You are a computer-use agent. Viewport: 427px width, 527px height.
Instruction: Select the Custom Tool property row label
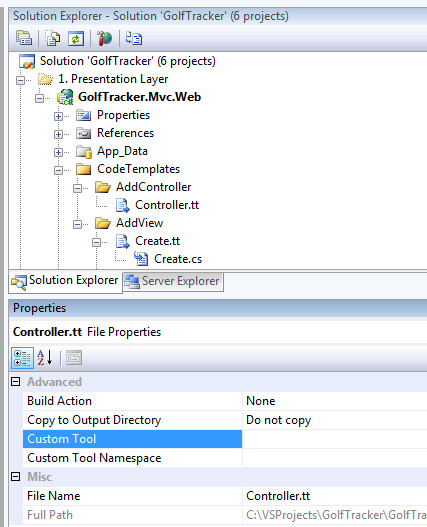click(132, 439)
